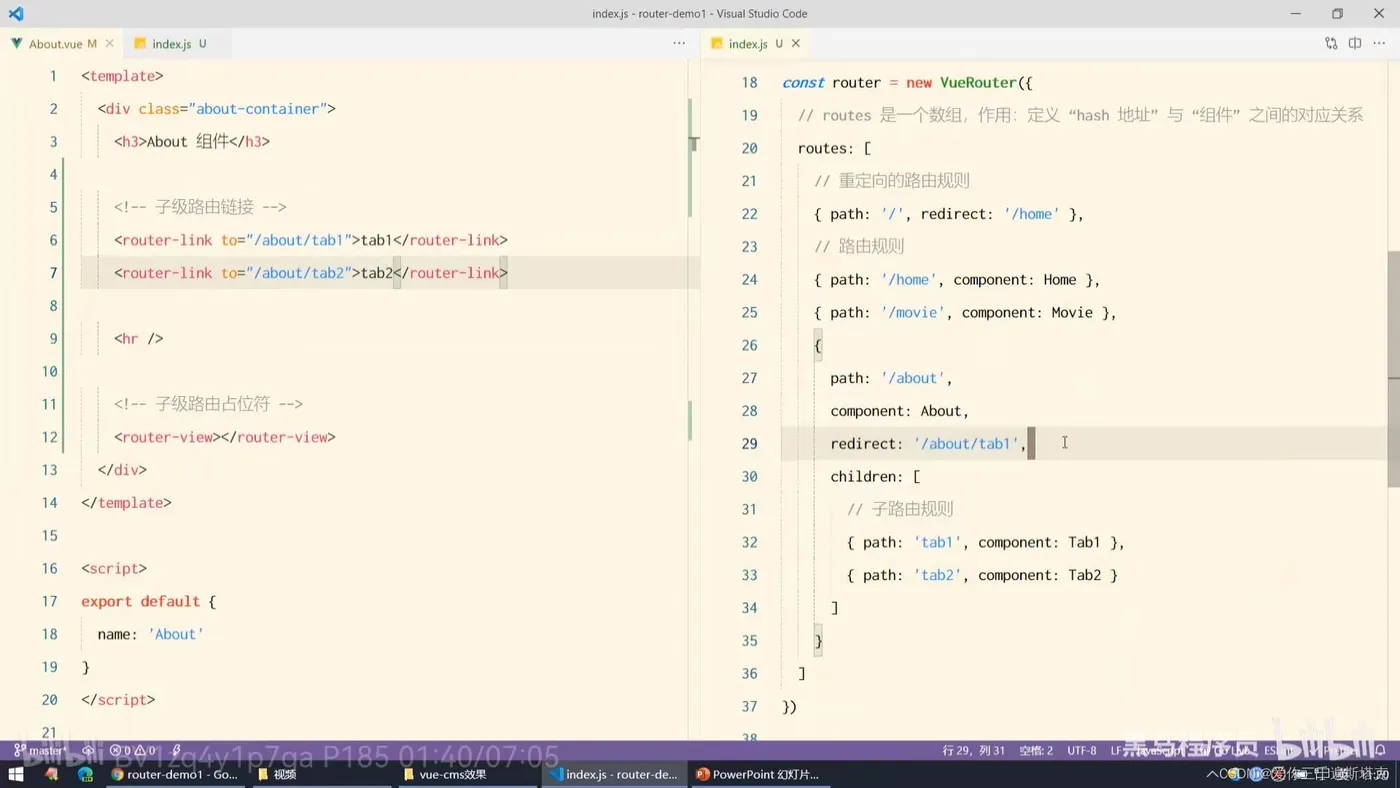
Task: Change the UTF-8 file encoding
Action: pos(1081,750)
